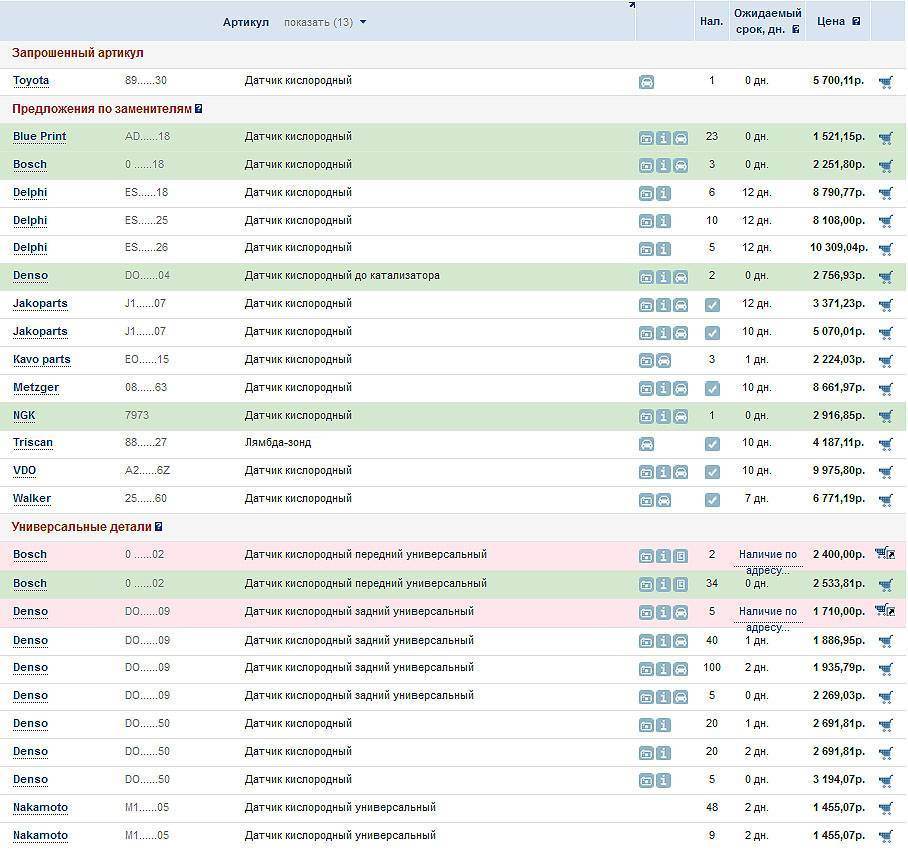Open photo icon for Blue Print row
This screenshot has height=850, width=908.
click(x=646, y=138)
